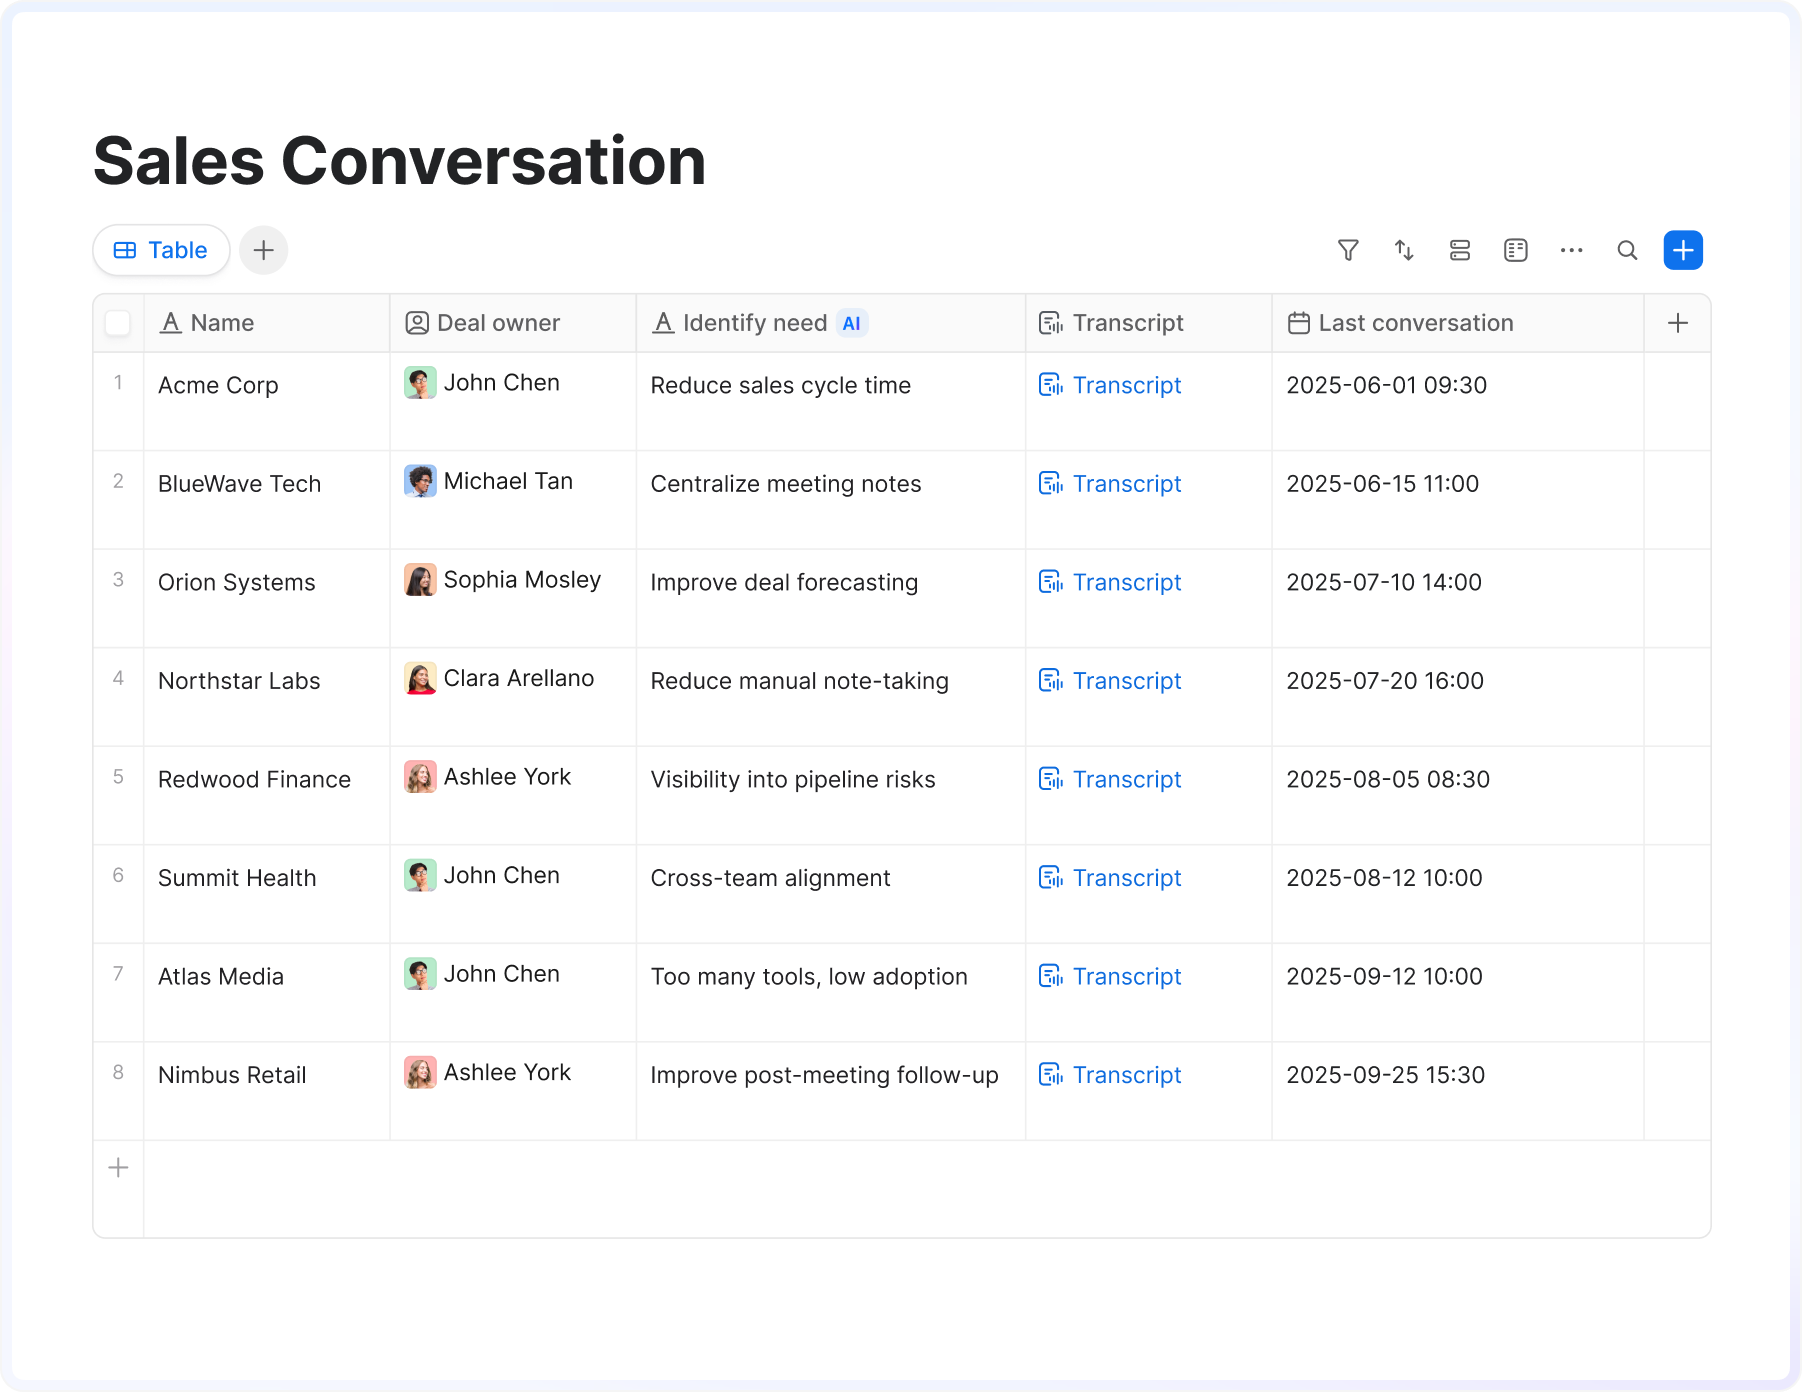
Task: Open the group records icon
Action: [x=1460, y=250]
